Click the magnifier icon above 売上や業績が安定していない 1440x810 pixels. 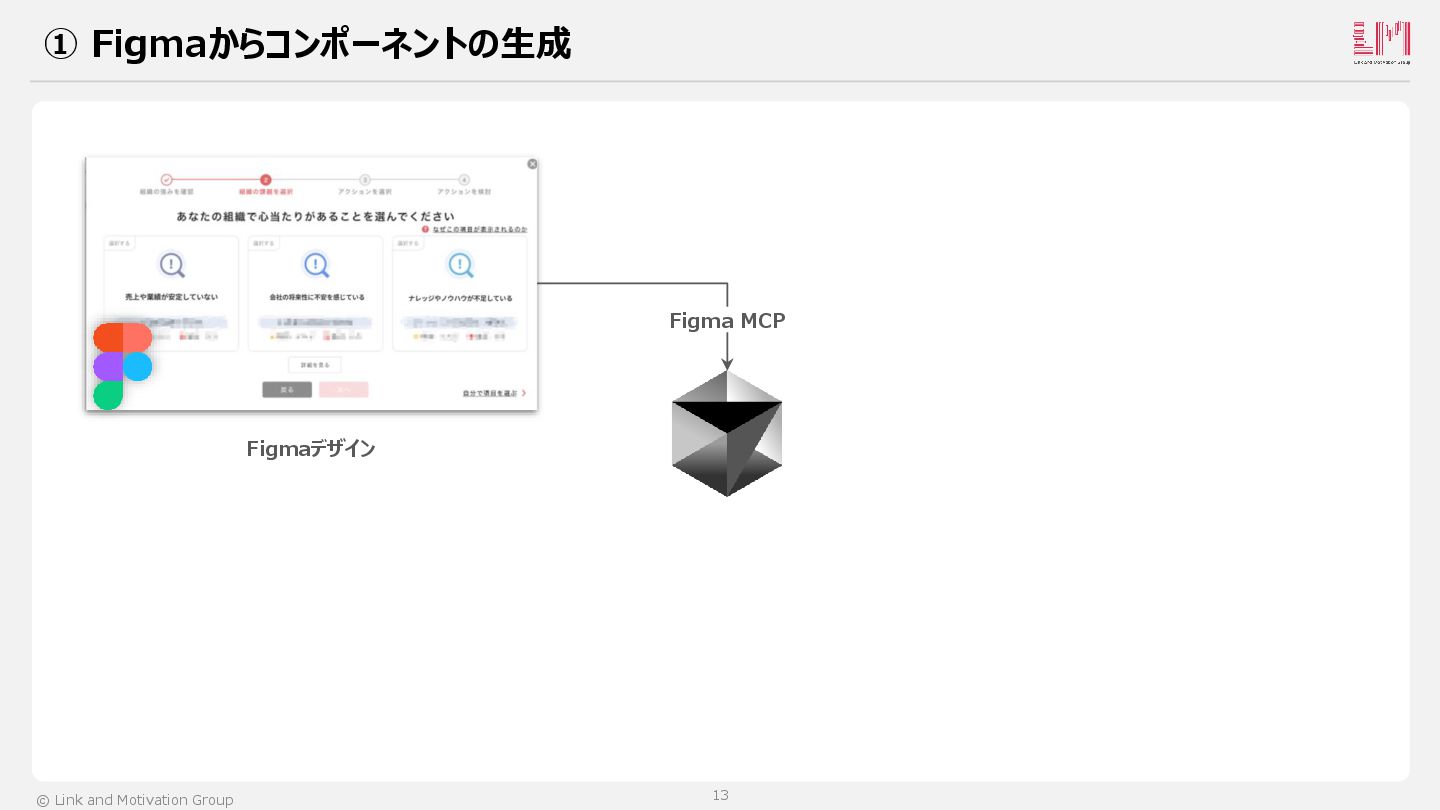172,265
